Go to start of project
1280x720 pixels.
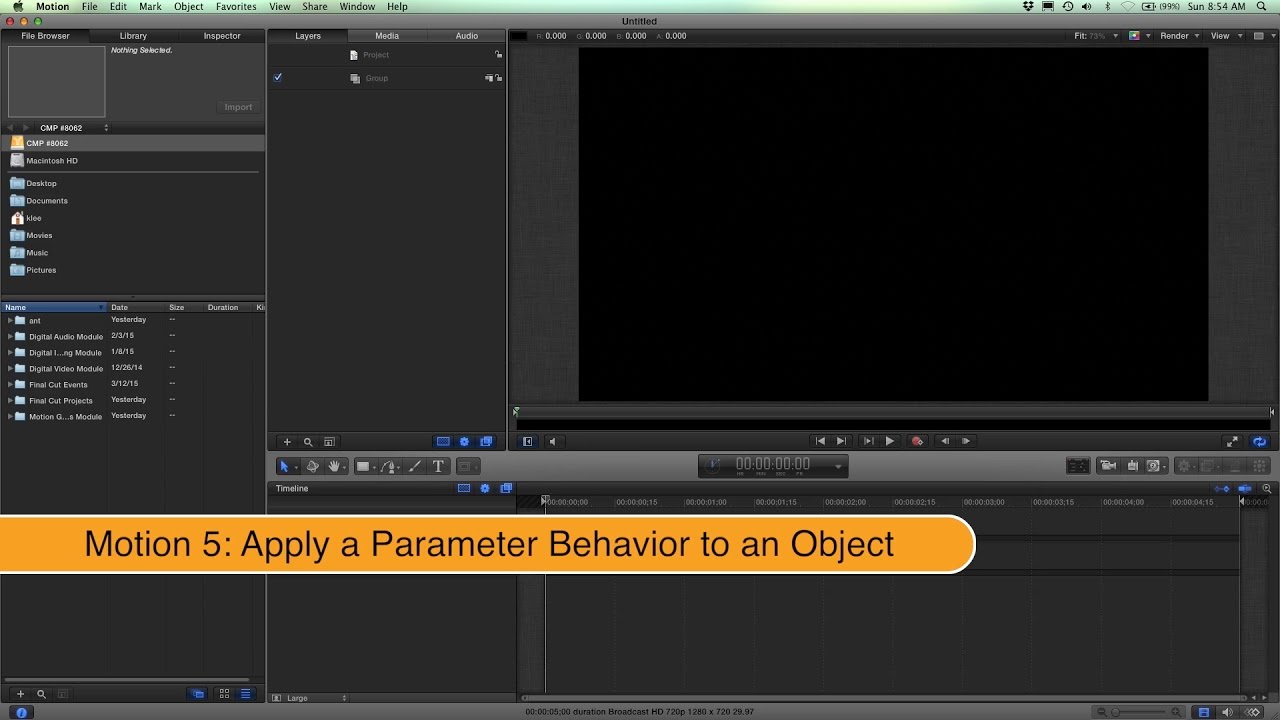(820, 441)
